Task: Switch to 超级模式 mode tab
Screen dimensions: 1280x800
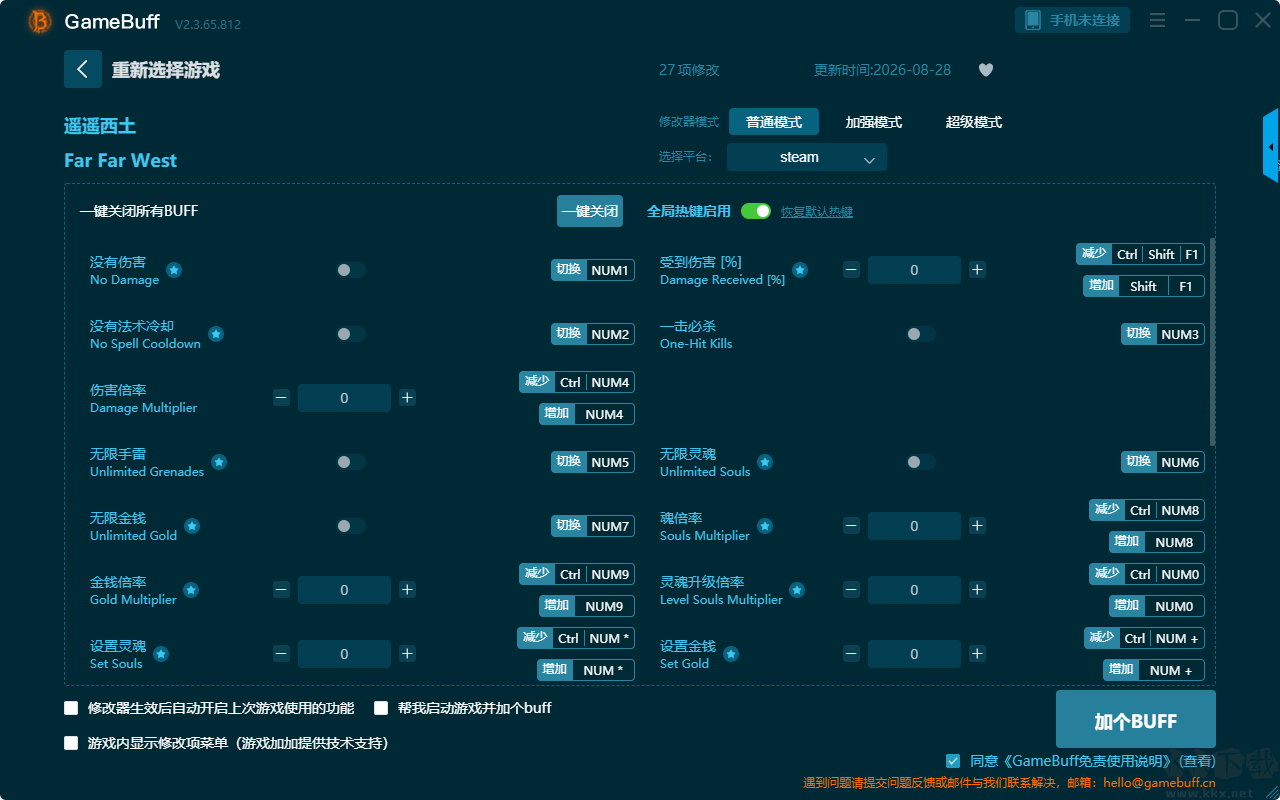Action: pyautogui.click(x=974, y=122)
